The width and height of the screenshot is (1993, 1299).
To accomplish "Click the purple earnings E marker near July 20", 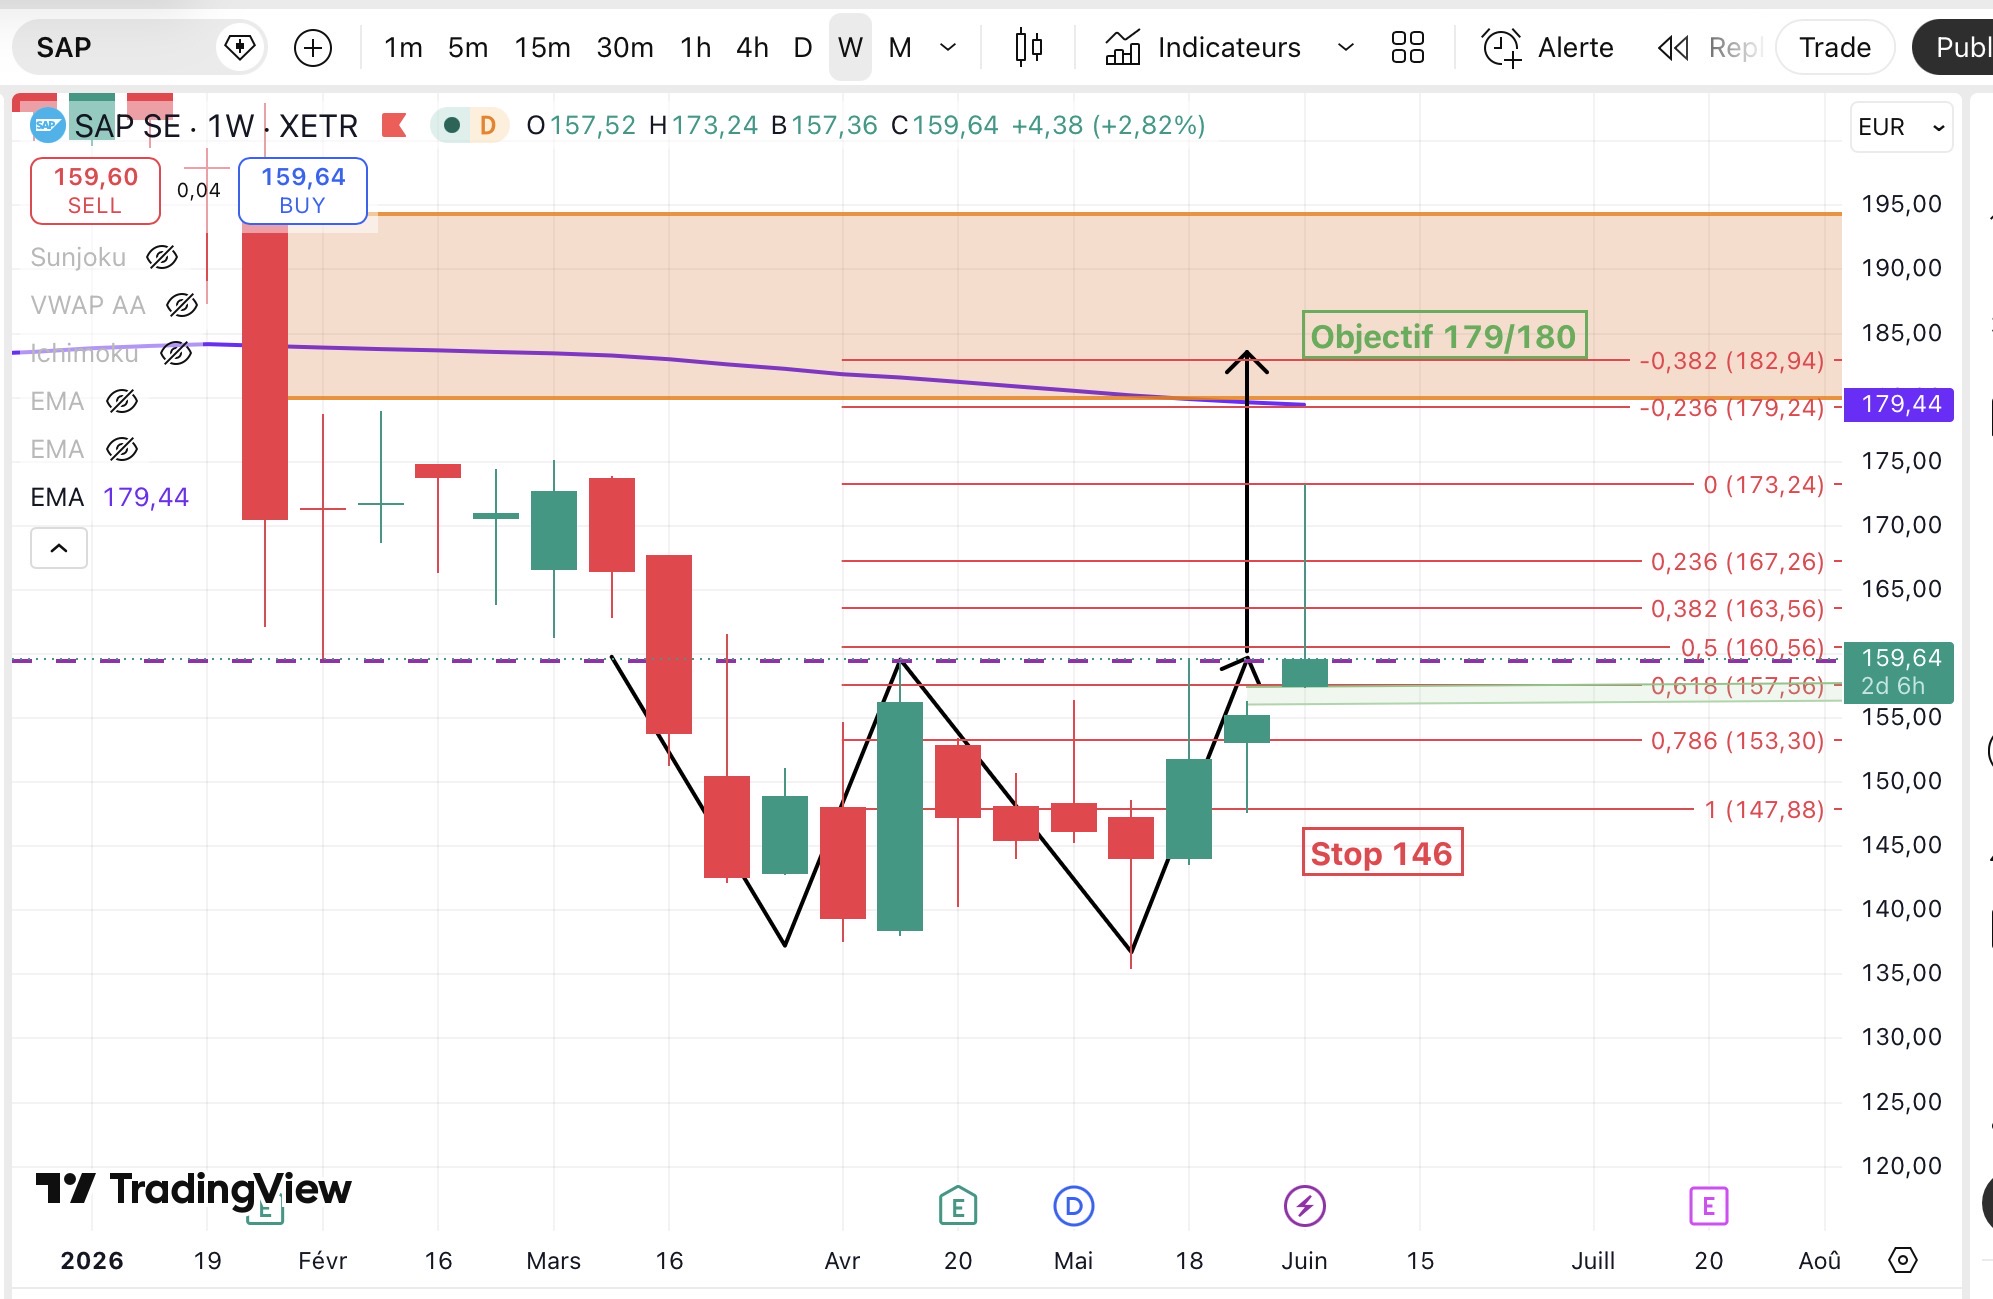I will click(x=1709, y=1206).
